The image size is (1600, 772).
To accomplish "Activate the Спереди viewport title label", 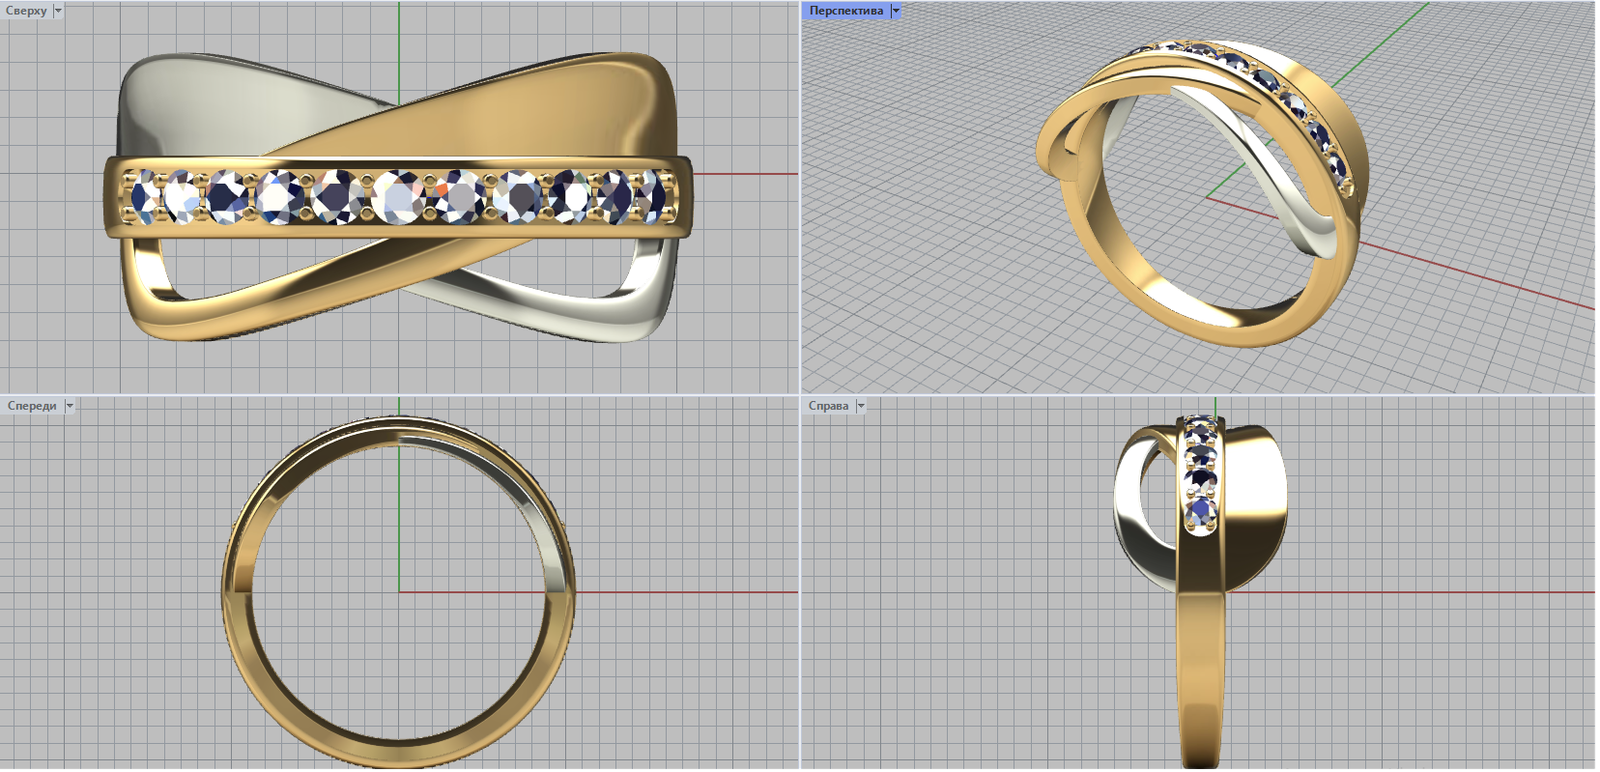I will pos(32,406).
